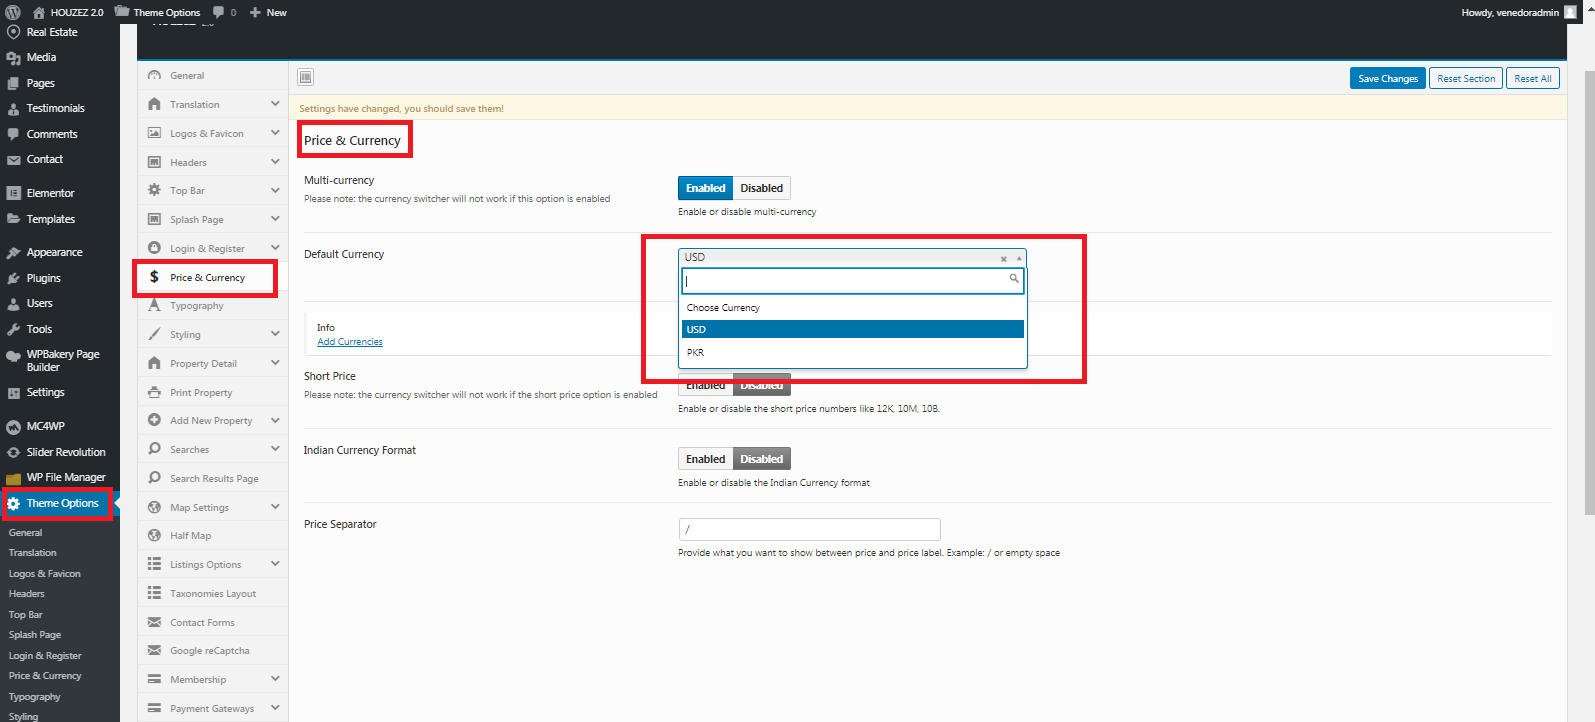Select Choose Currency placeholder option
Image resolution: width=1595 pixels, height=722 pixels.
853,307
